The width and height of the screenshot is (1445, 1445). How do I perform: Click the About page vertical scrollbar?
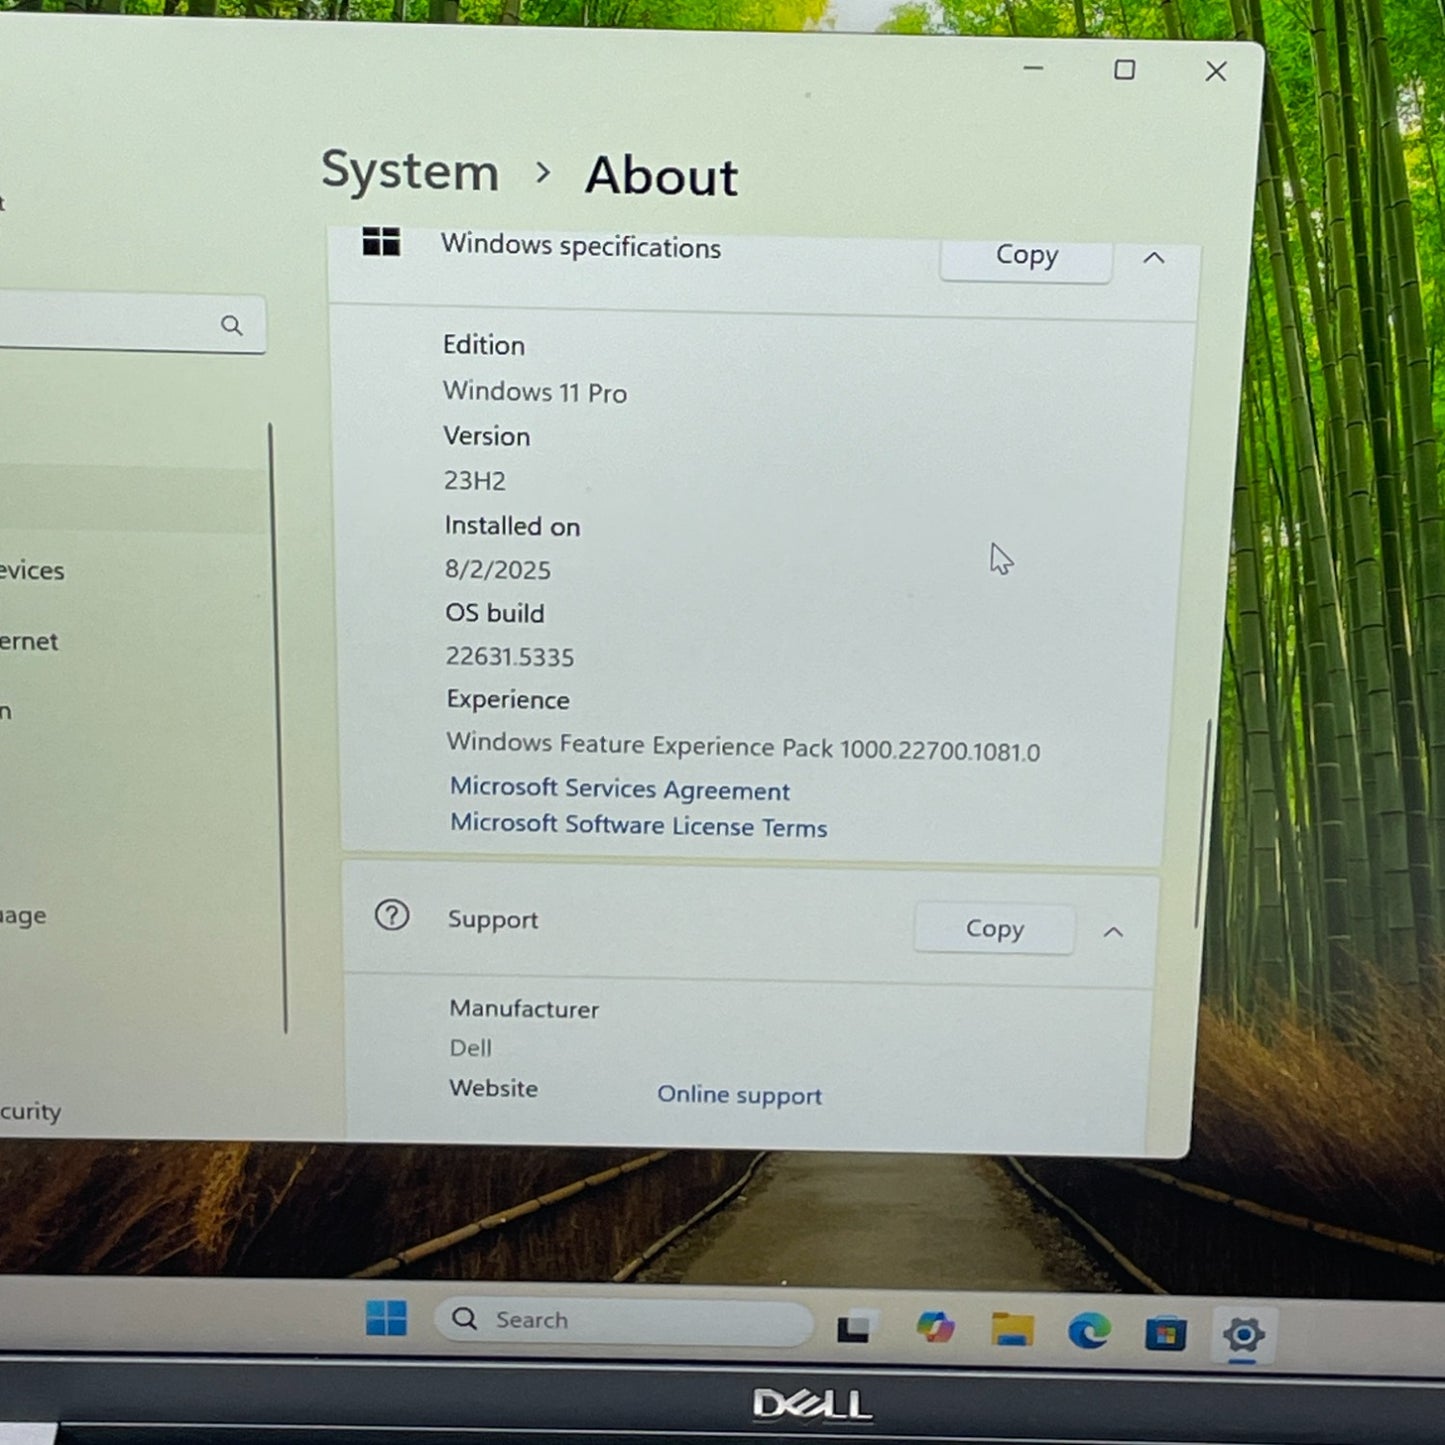(1203, 822)
